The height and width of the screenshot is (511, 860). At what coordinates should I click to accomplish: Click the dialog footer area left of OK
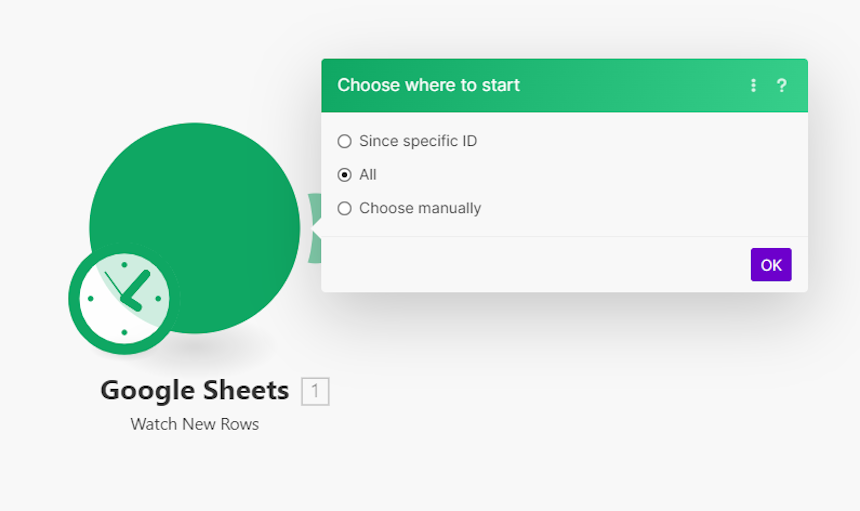pyautogui.click(x=532, y=265)
